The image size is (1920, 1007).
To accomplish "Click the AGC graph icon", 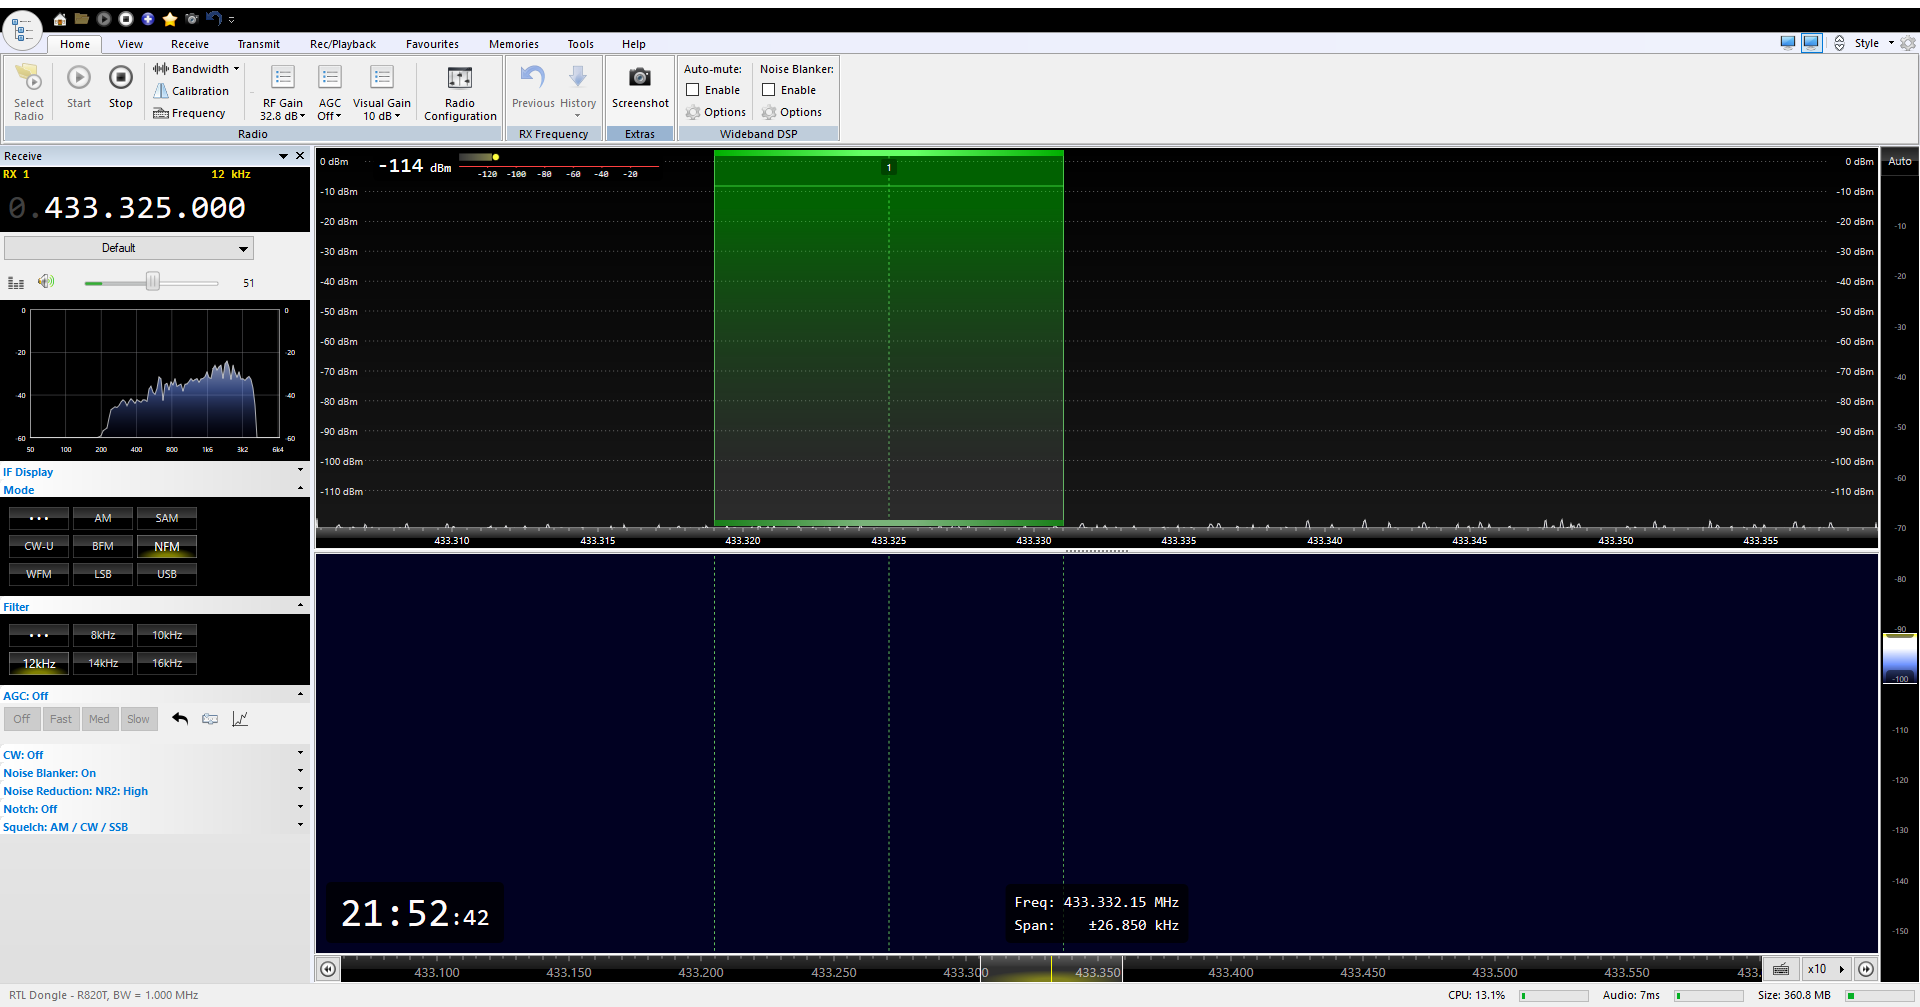I will 240,719.
